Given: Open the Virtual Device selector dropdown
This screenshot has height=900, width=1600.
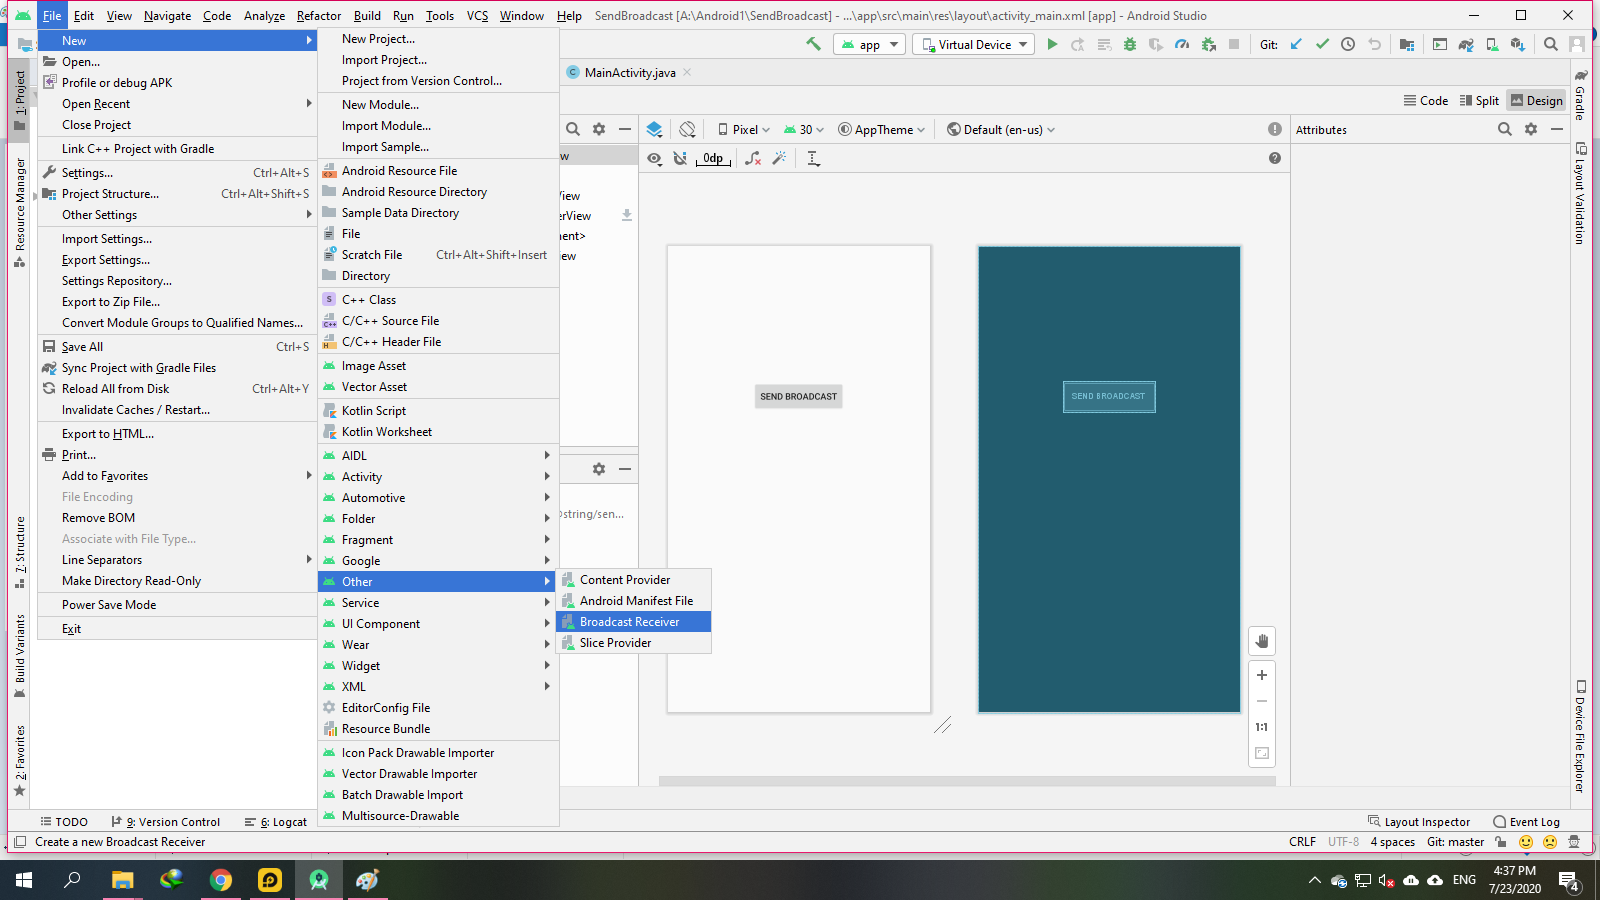Looking at the screenshot, I should [x=973, y=44].
